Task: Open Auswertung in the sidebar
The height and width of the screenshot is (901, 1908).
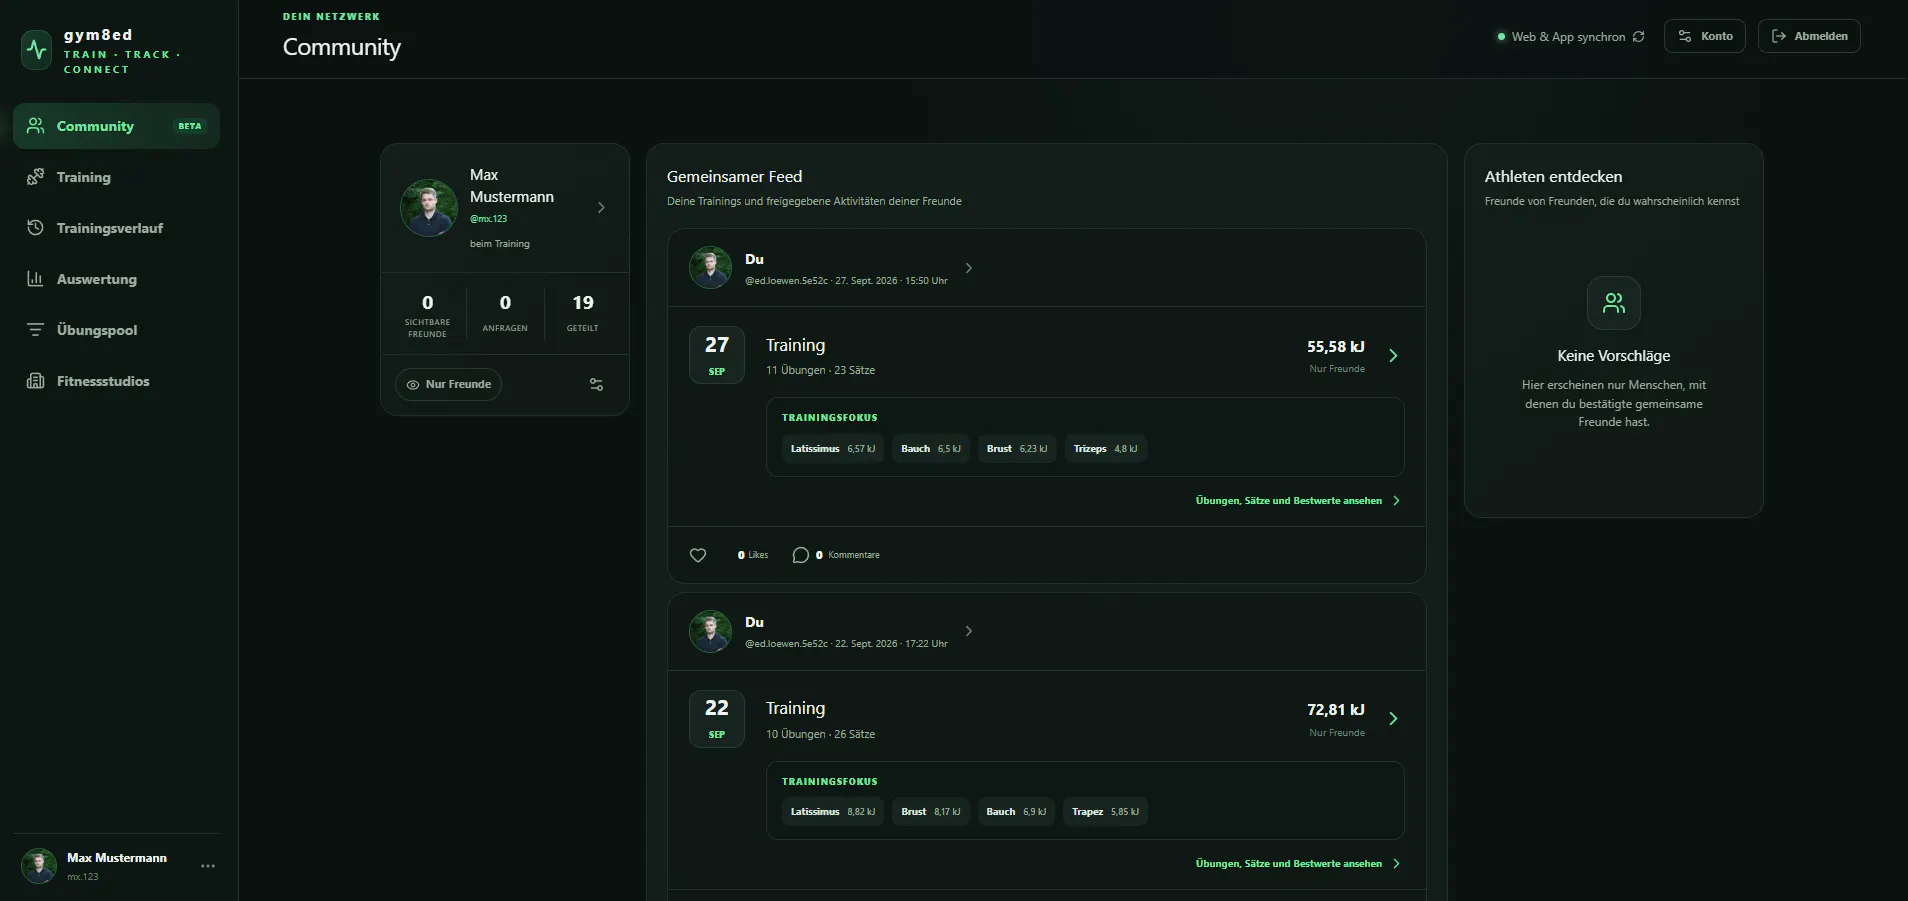Action: (116, 279)
